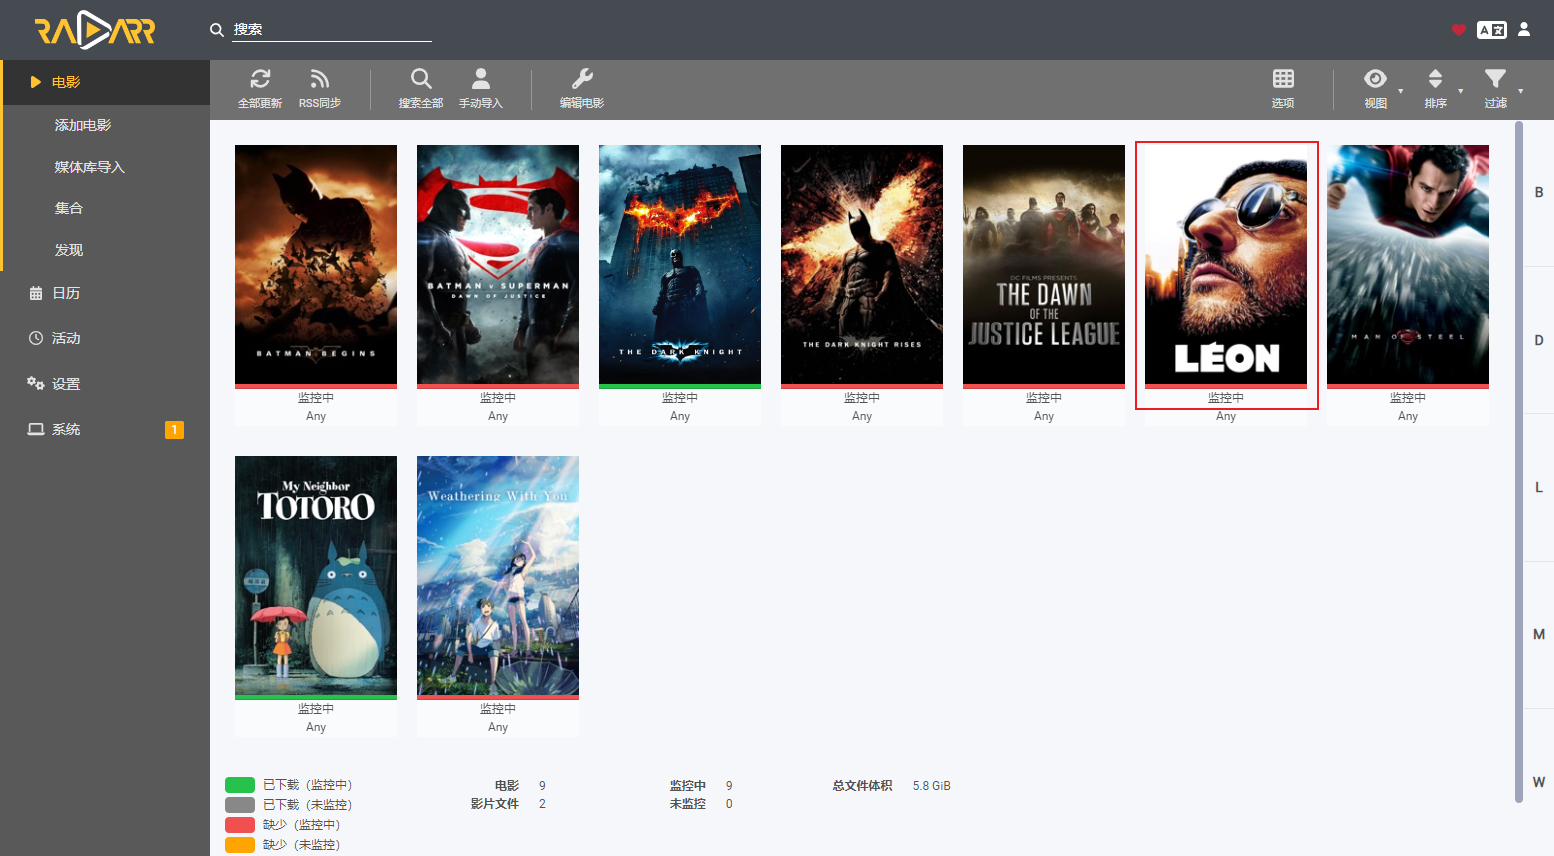Image resolution: width=1554 pixels, height=856 pixels.
Task: Click the red heart donate icon
Action: point(1459,30)
